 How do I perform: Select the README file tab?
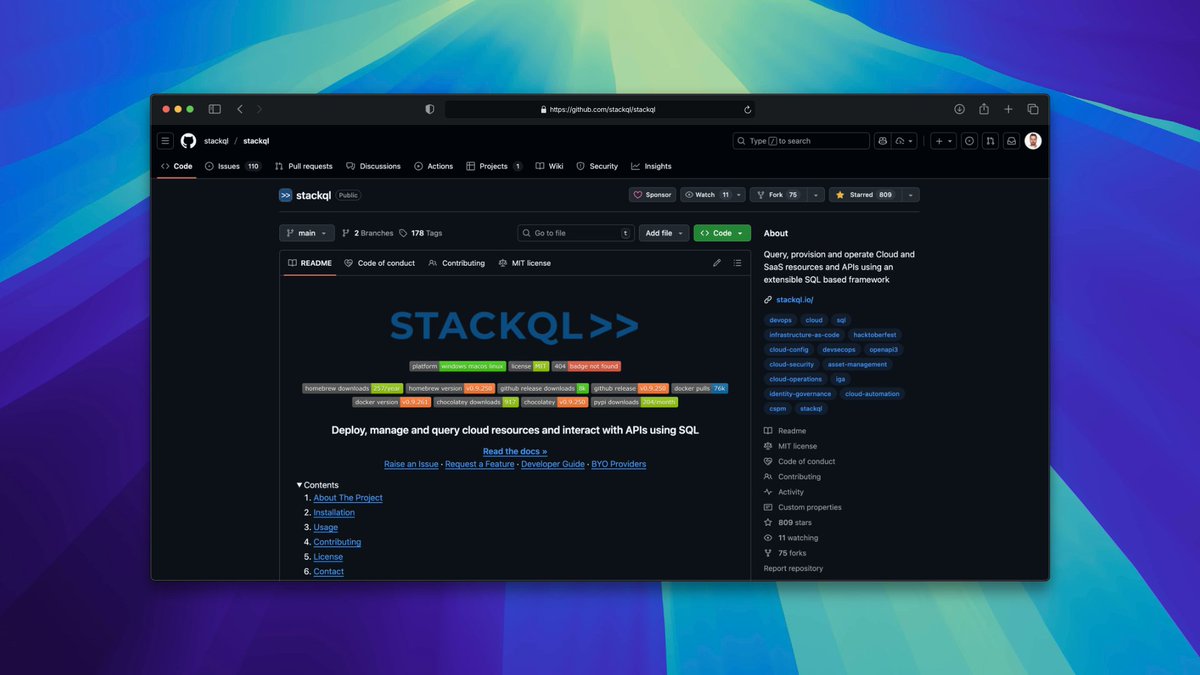point(309,263)
